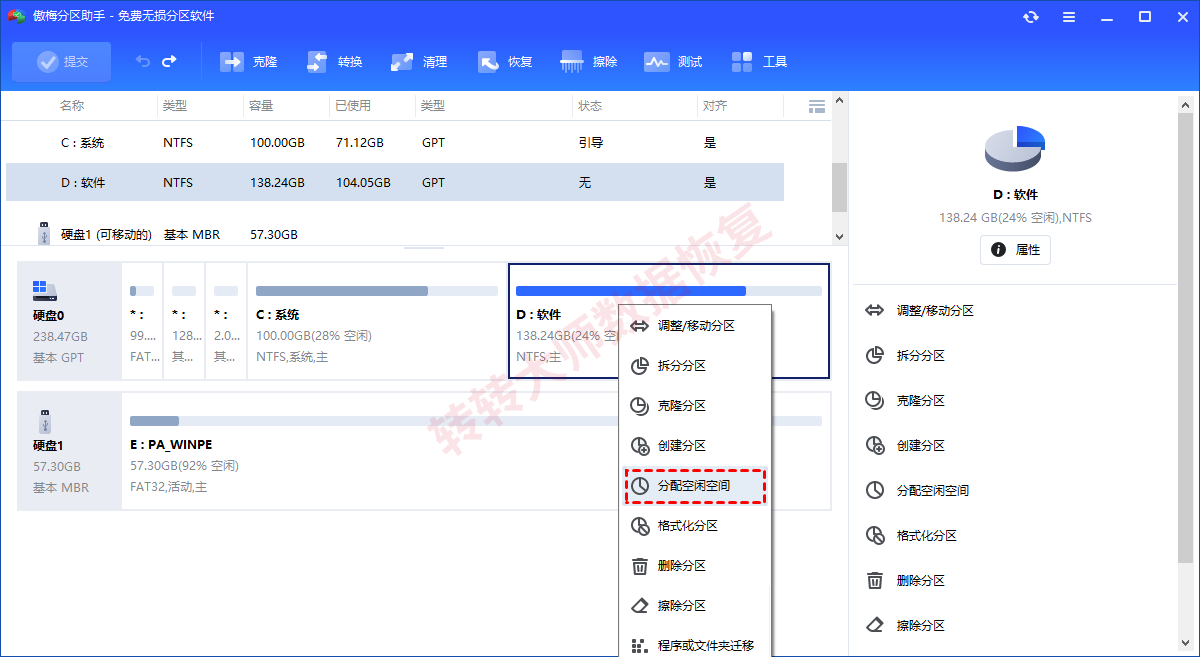Screen dimensions: 1200x657
Task: Select the 硬盘0 disk block
Action: [x=69, y=321]
